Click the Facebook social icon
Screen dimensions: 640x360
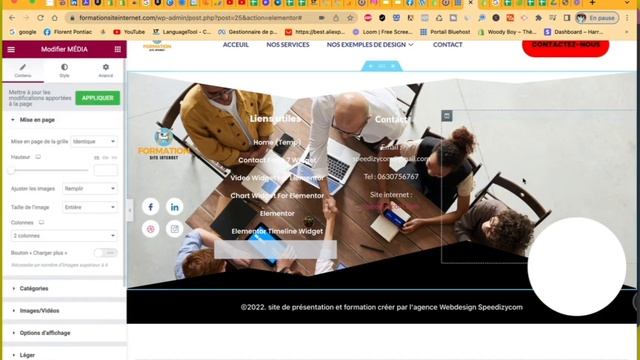(151, 207)
